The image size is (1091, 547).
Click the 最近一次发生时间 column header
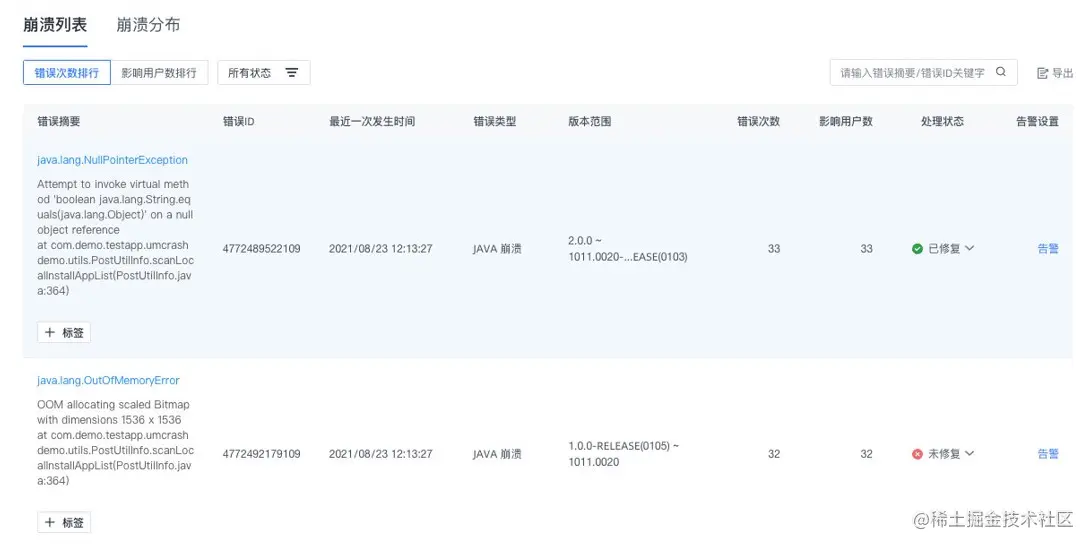click(372, 121)
